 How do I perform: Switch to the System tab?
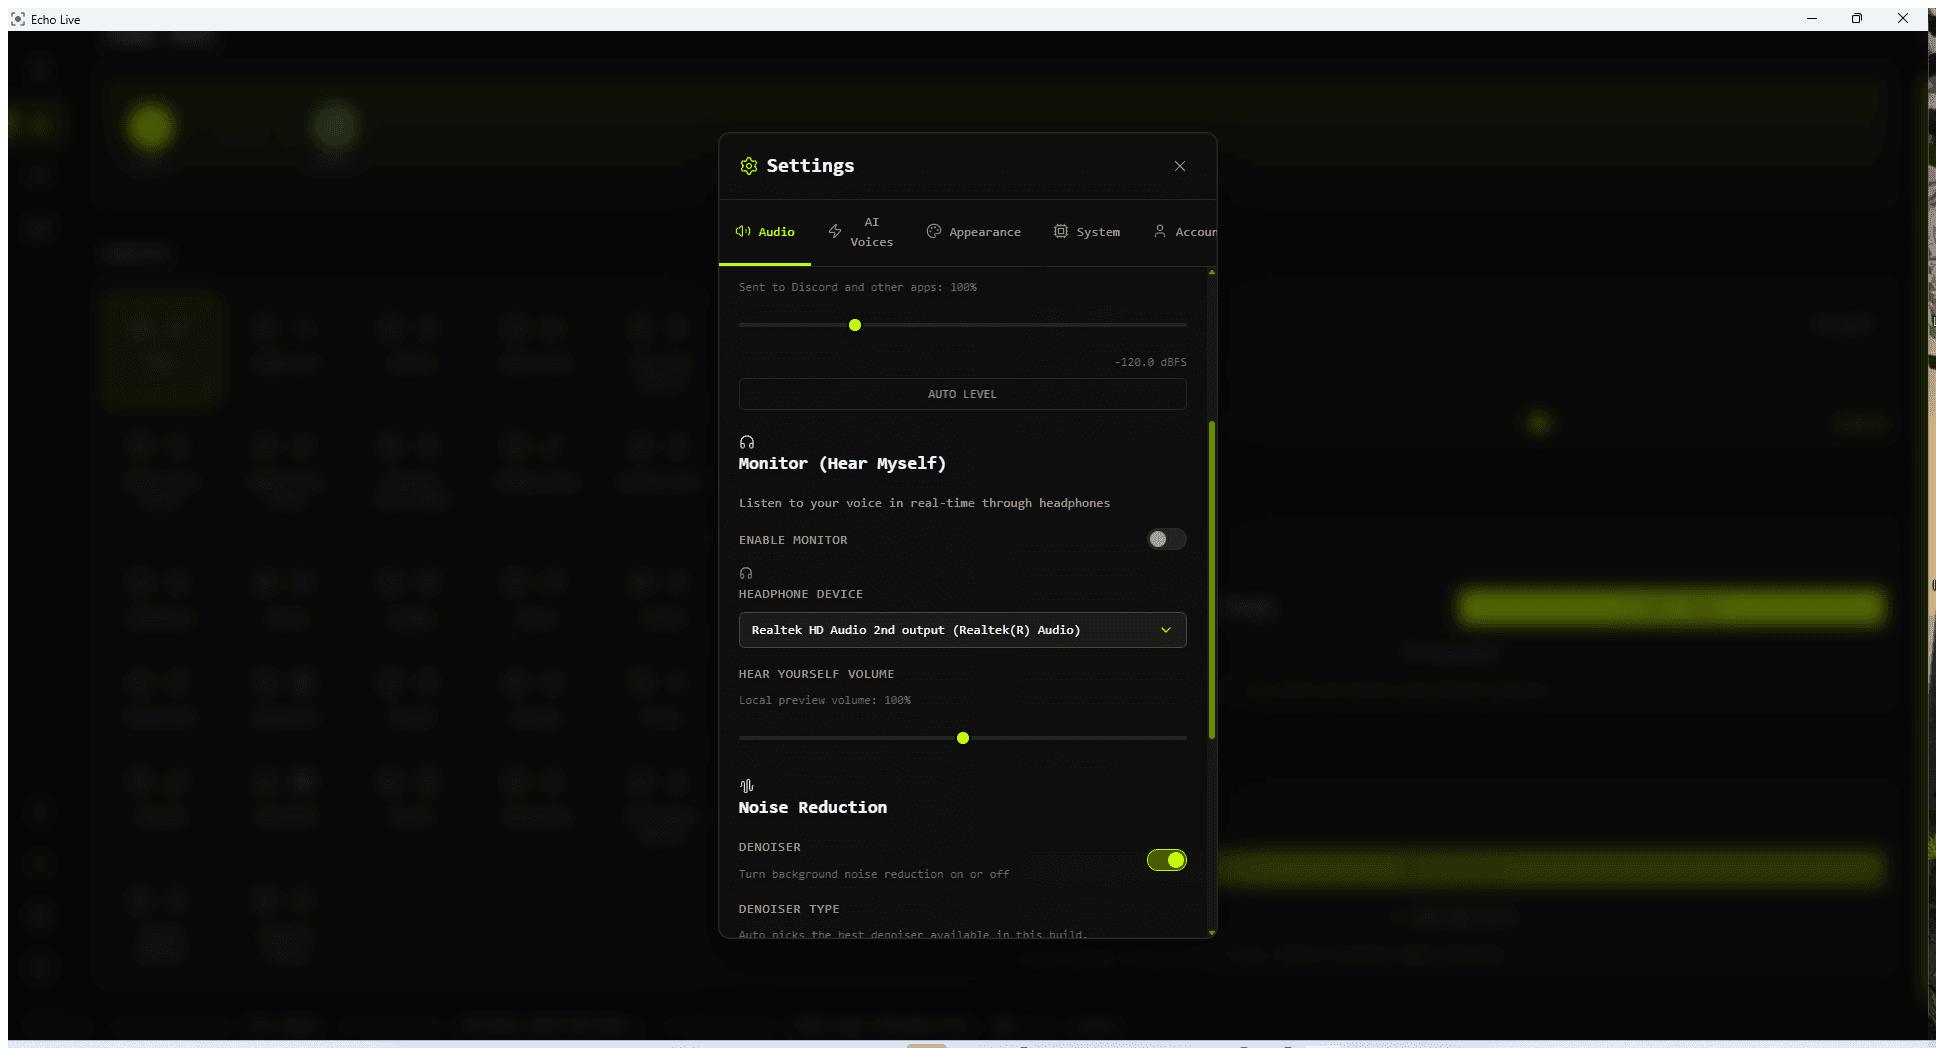[1087, 232]
